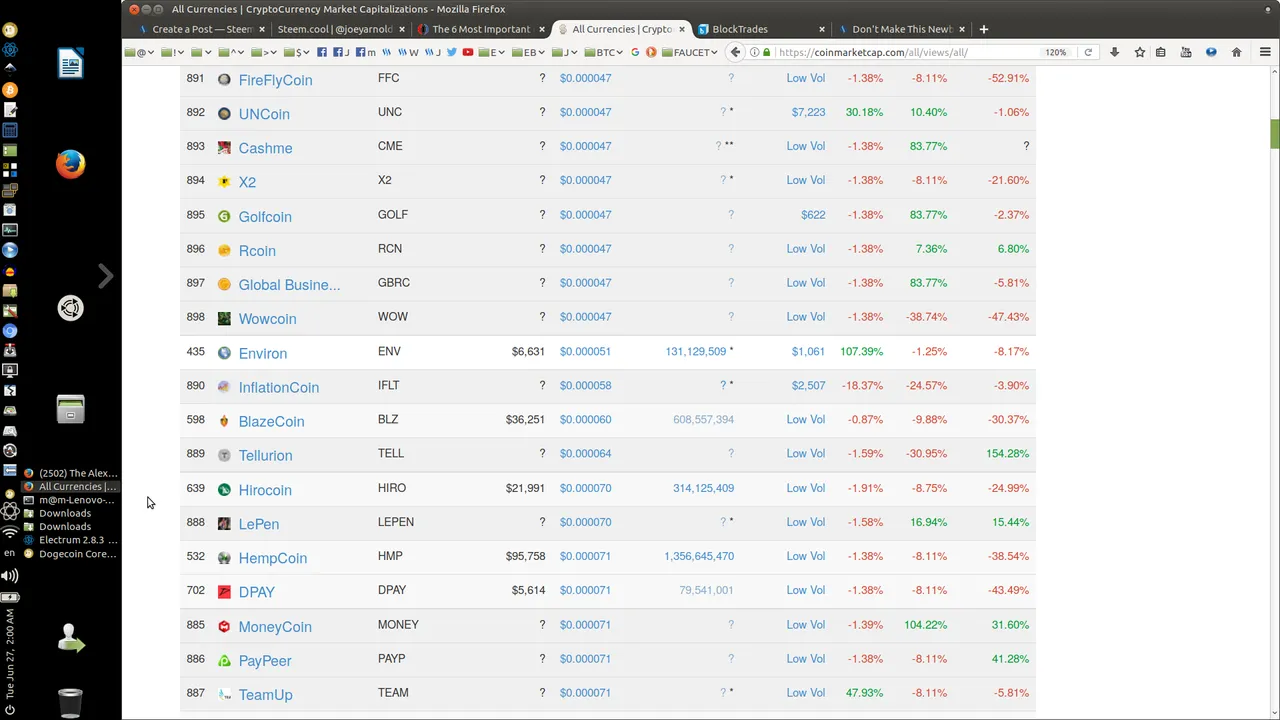Viewport: 1280px width, 720px height.
Task: Click Hirocoin price $0.000070
Action: click(x=585, y=488)
